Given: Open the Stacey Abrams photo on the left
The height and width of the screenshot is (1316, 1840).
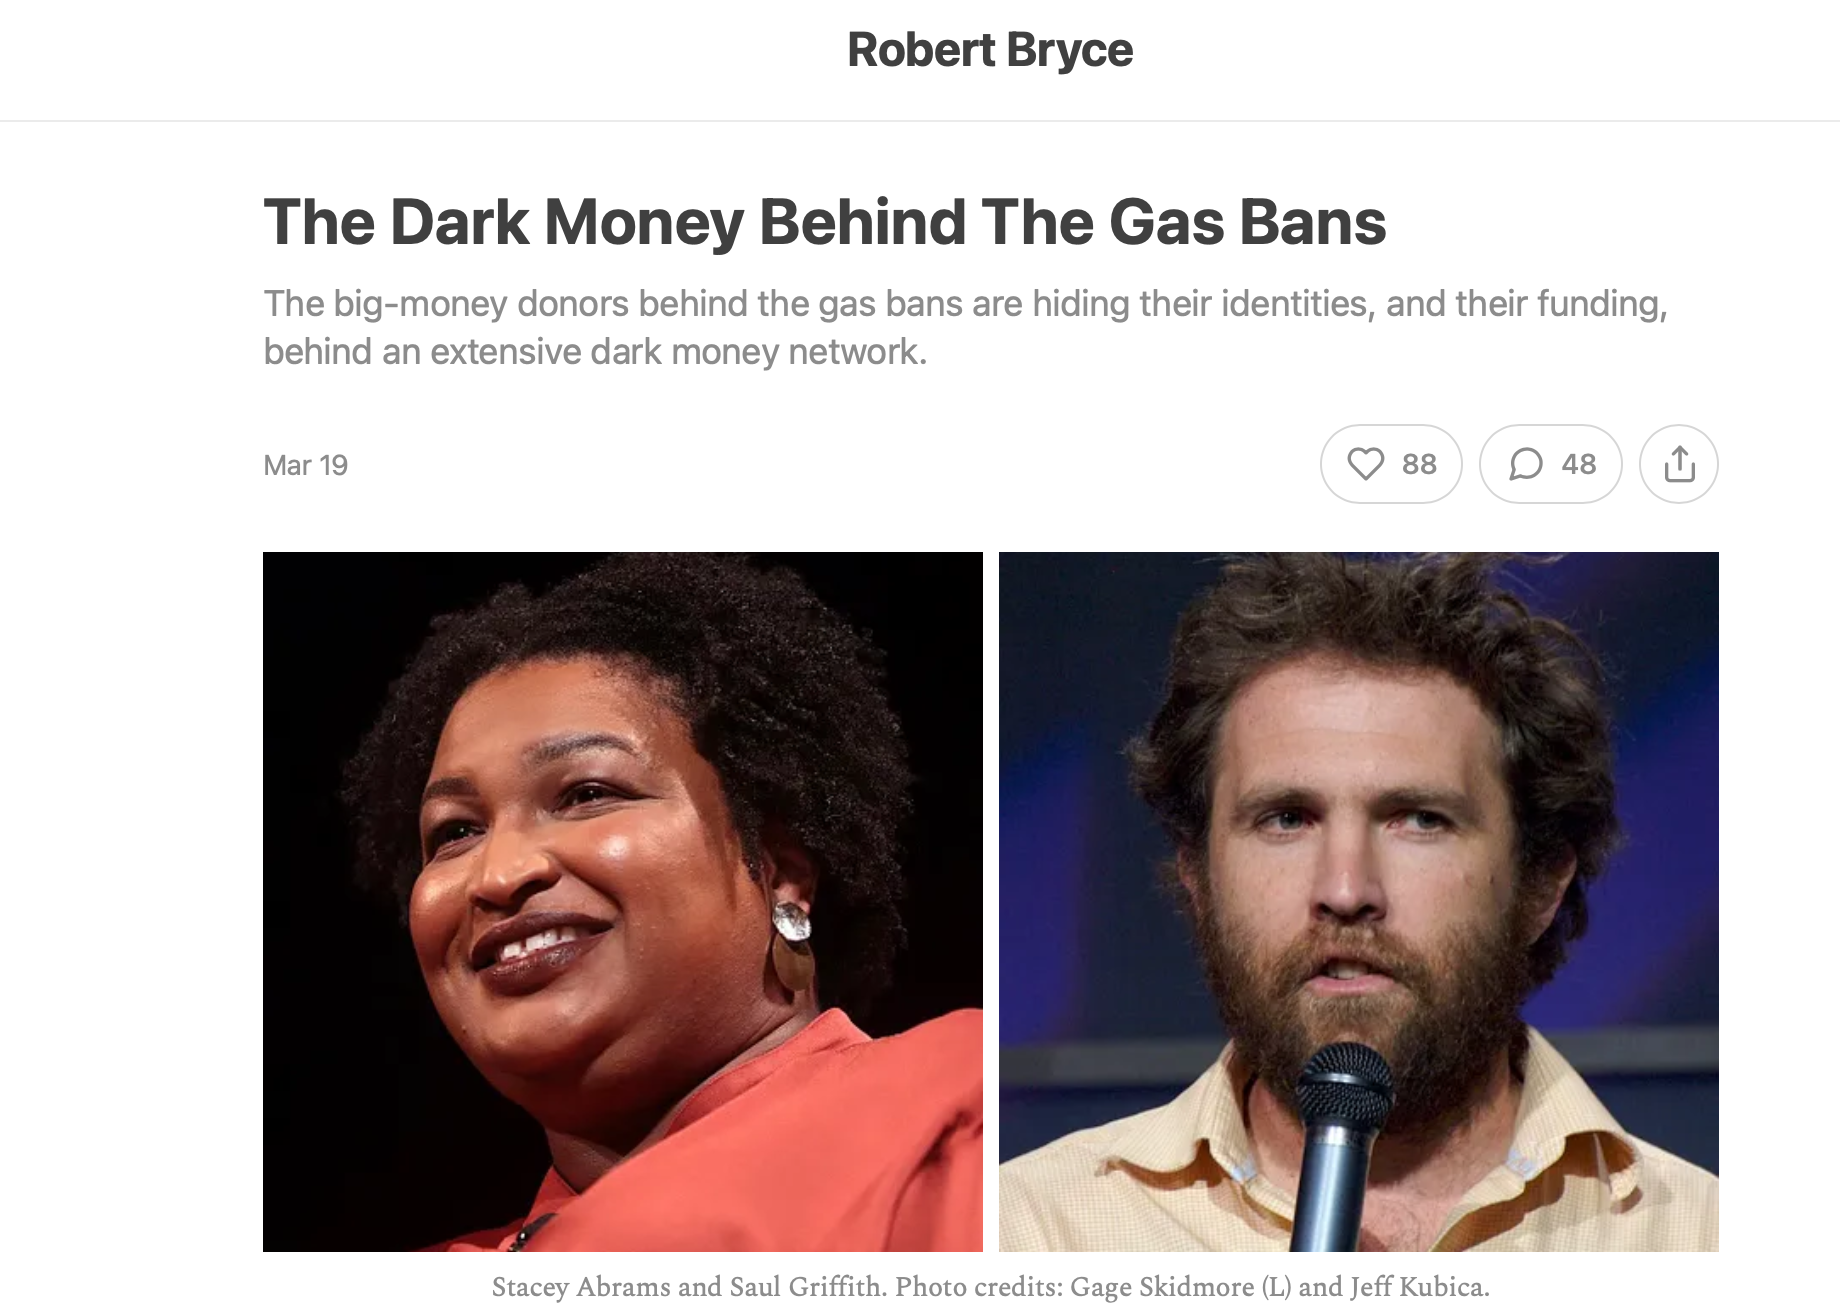Looking at the screenshot, I should (623, 901).
